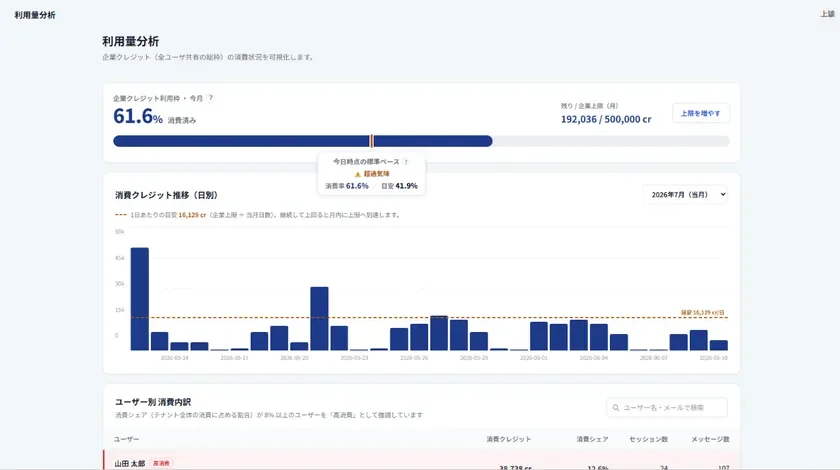
Task: Click the 192,036 / 500,000 cr value
Action: 606,120
